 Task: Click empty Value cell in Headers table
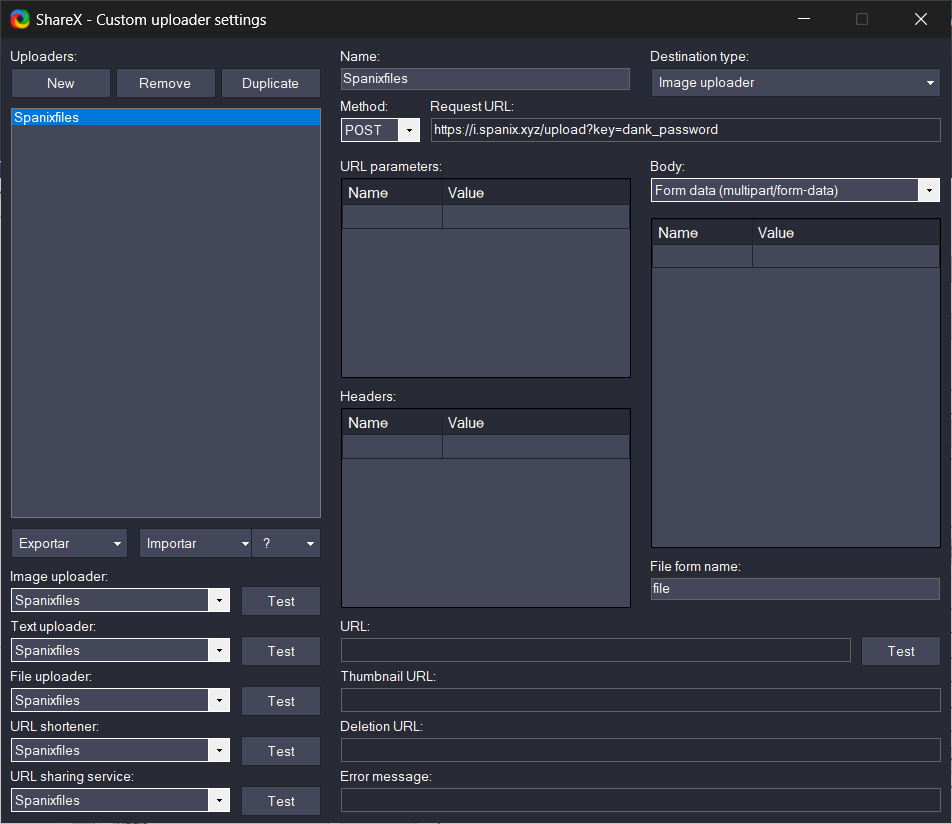tap(536, 447)
